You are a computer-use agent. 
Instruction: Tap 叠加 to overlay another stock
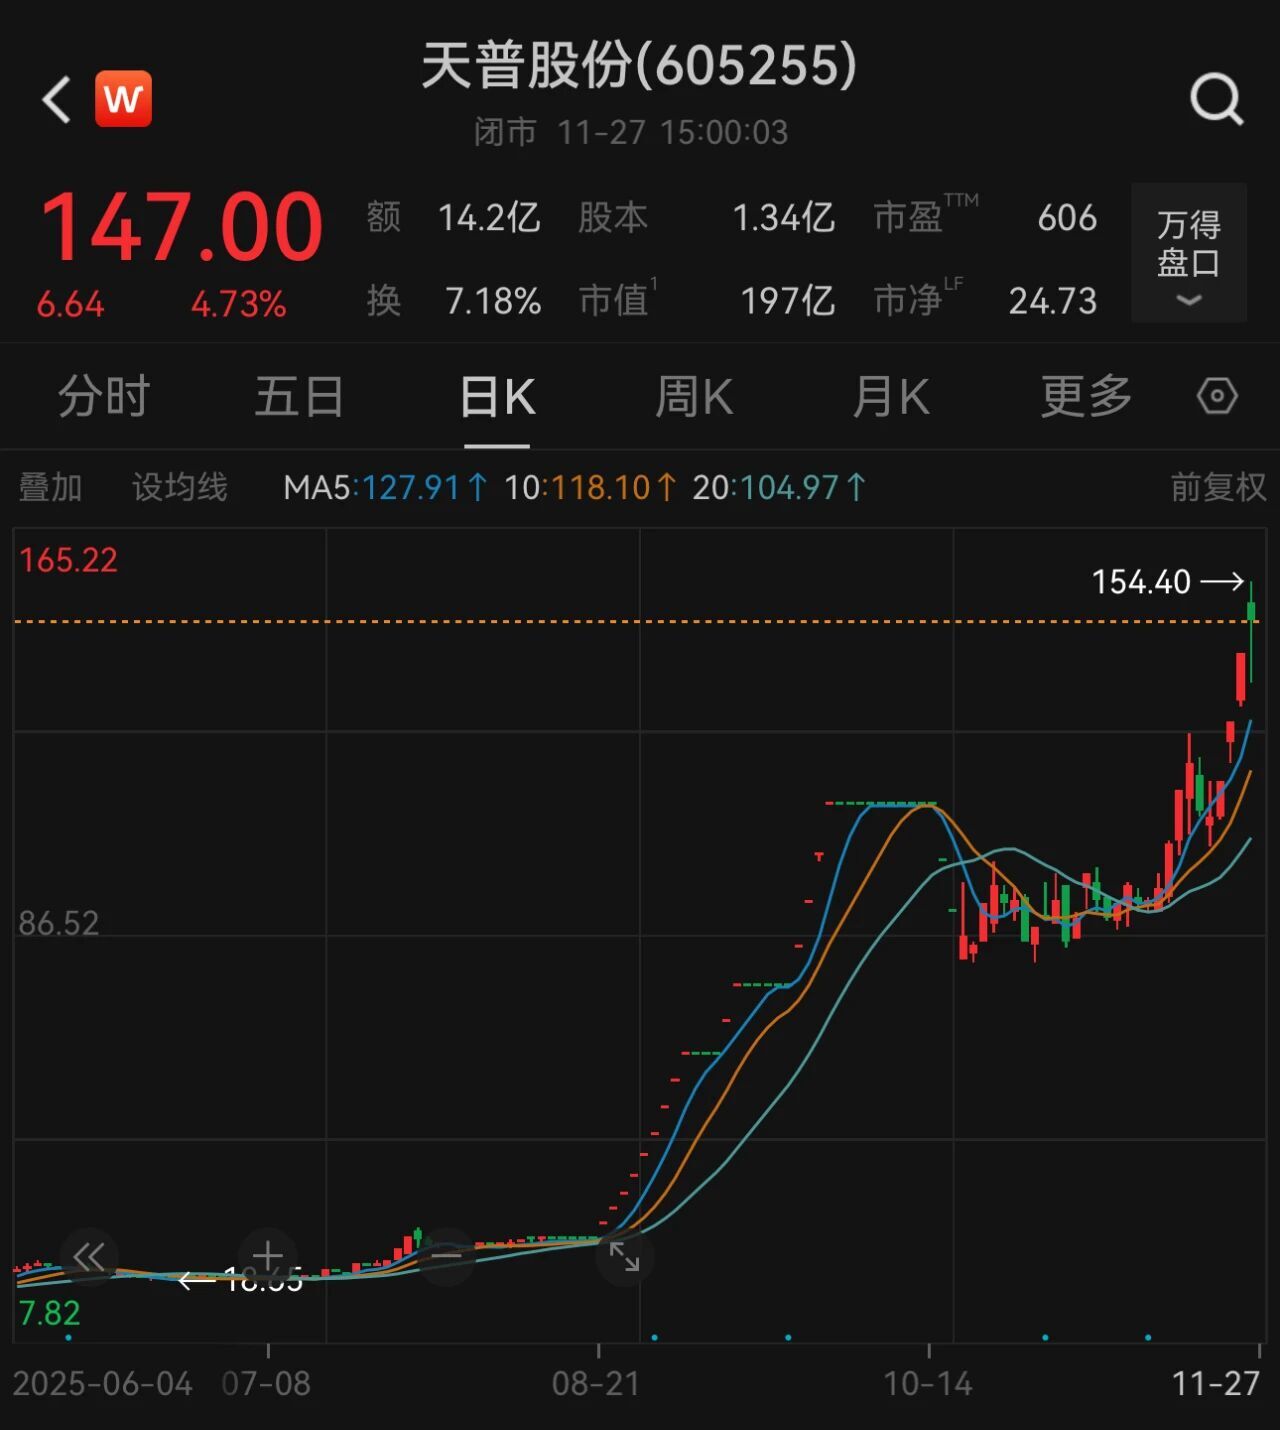pyautogui.click(x=51, y=489)
